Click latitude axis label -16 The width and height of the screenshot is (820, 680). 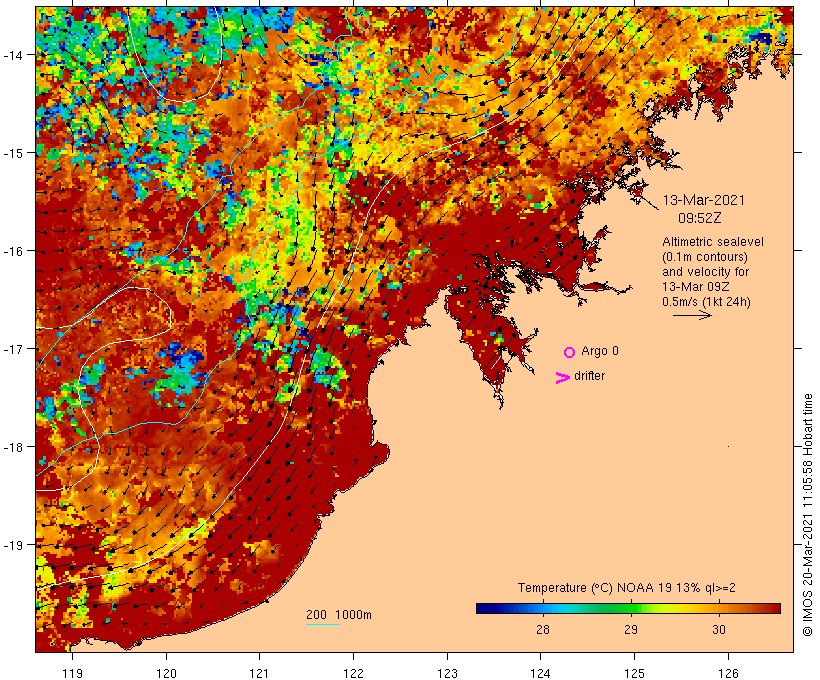pyautogui.click(x=12, y=251)
